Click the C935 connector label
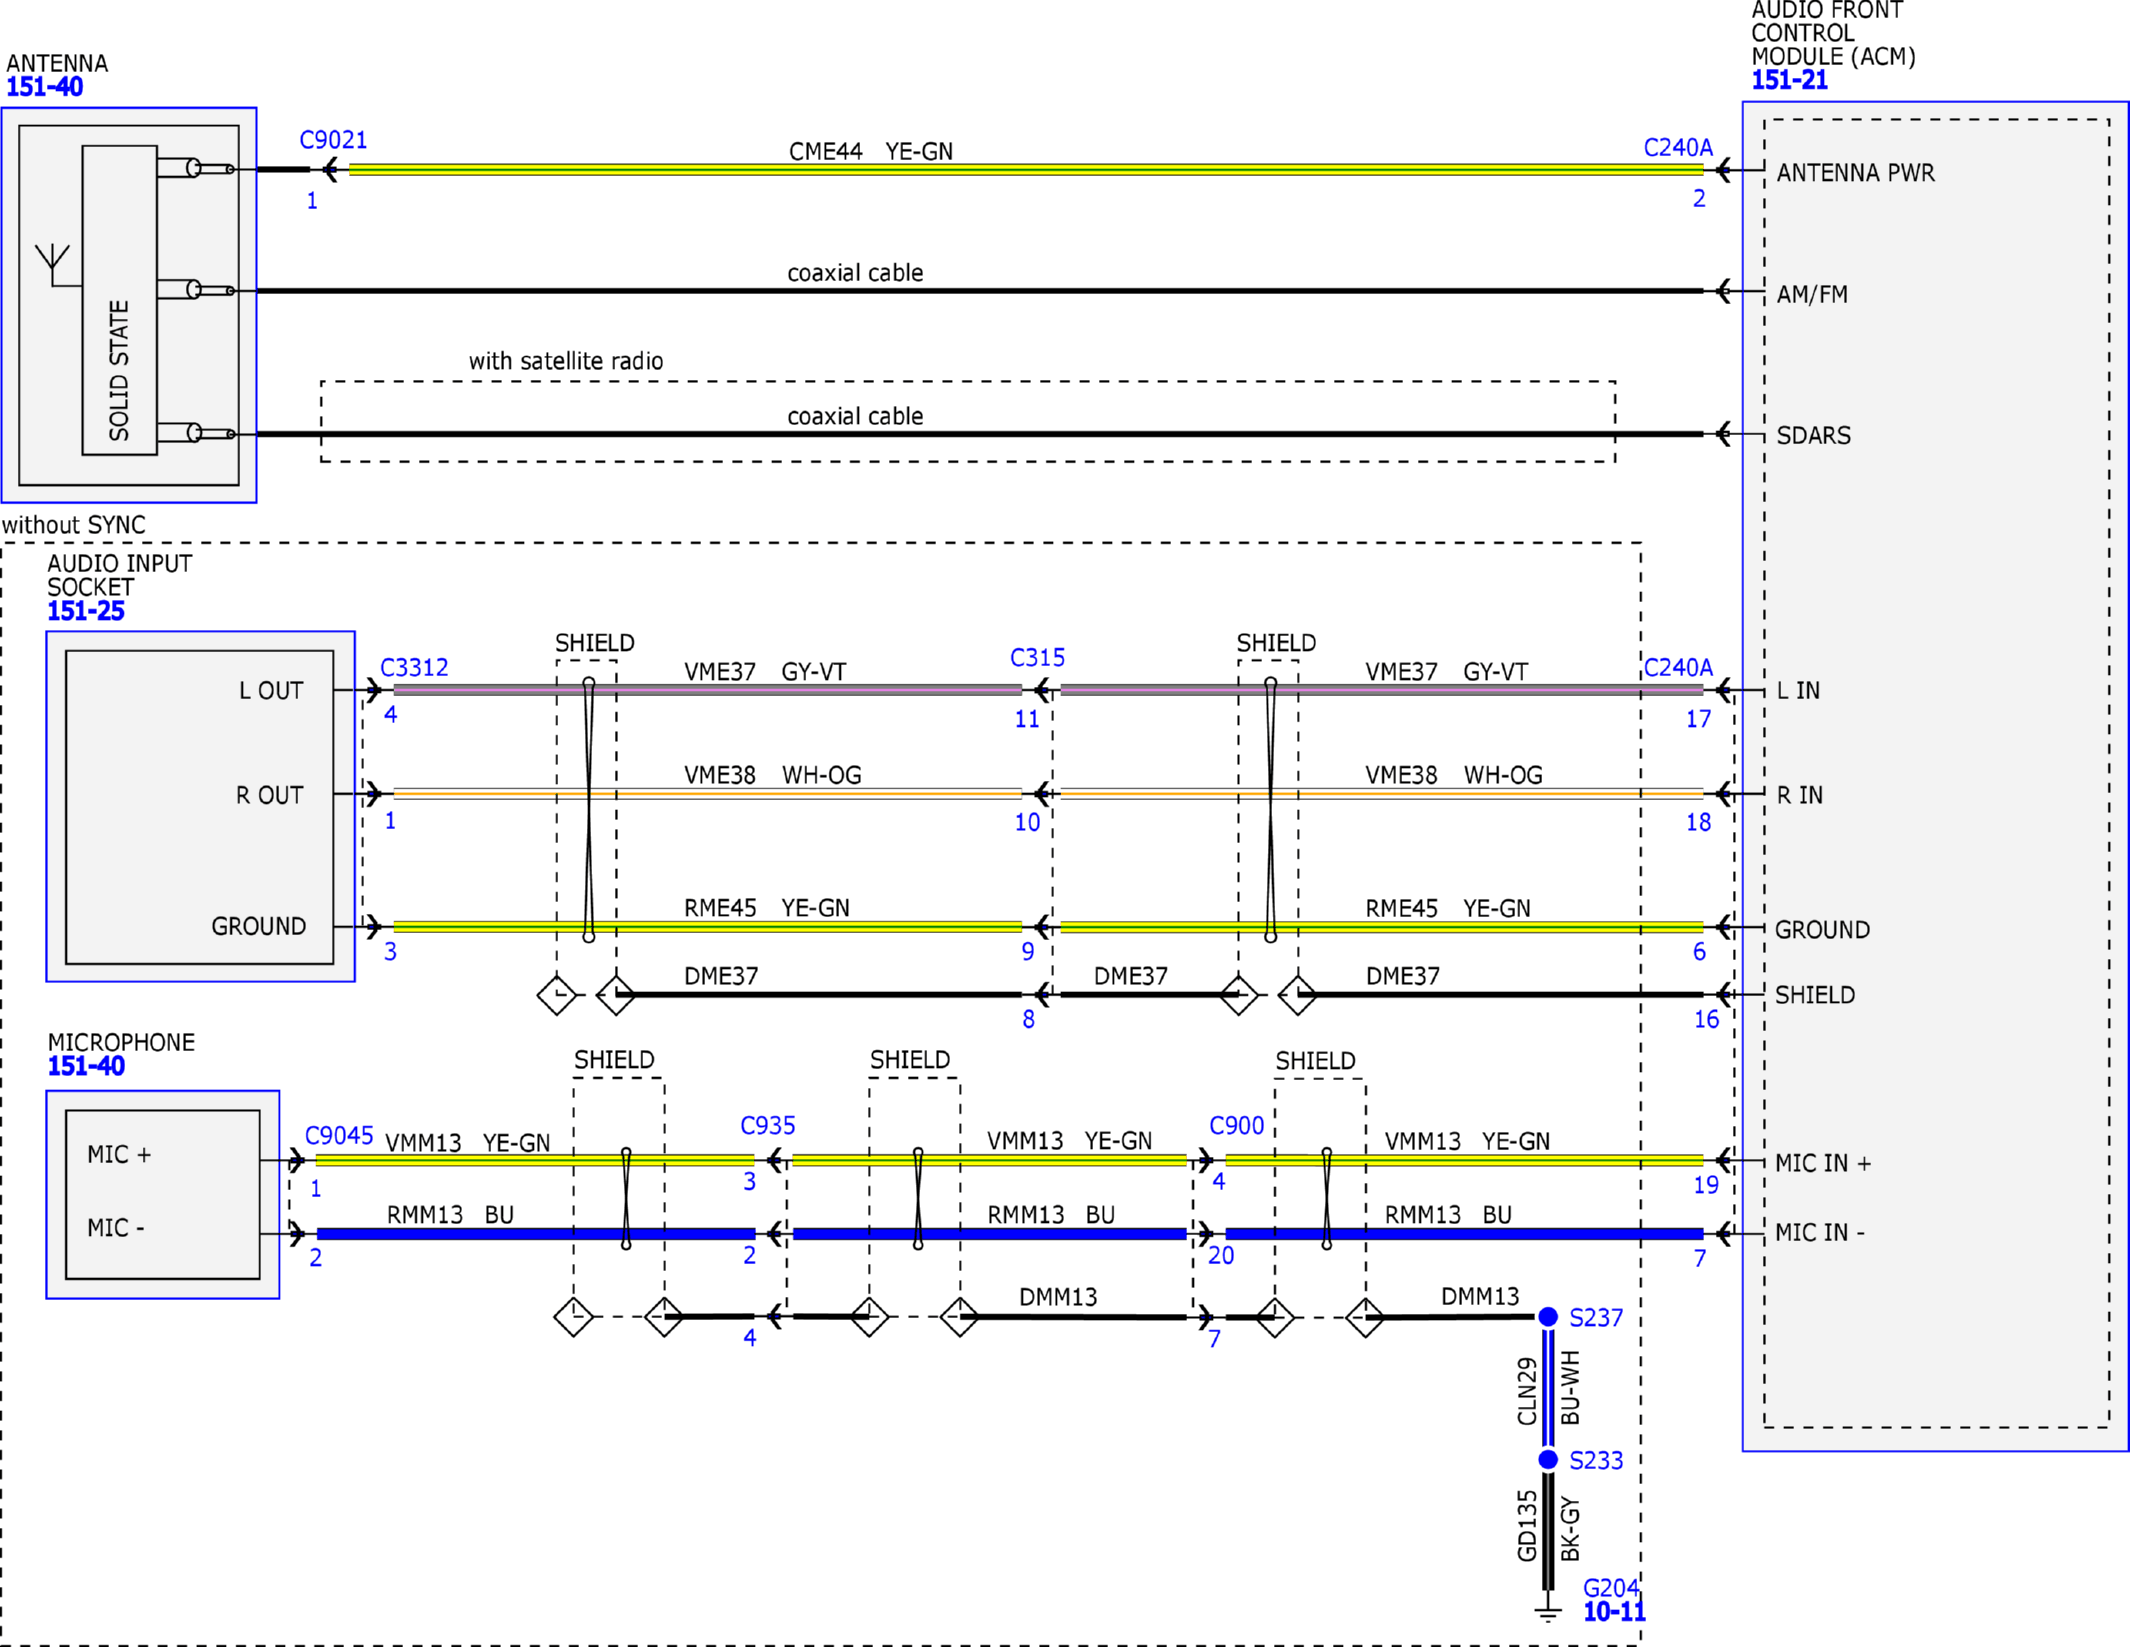Screen dimensions: 2130x1647 click(767, 1126)
